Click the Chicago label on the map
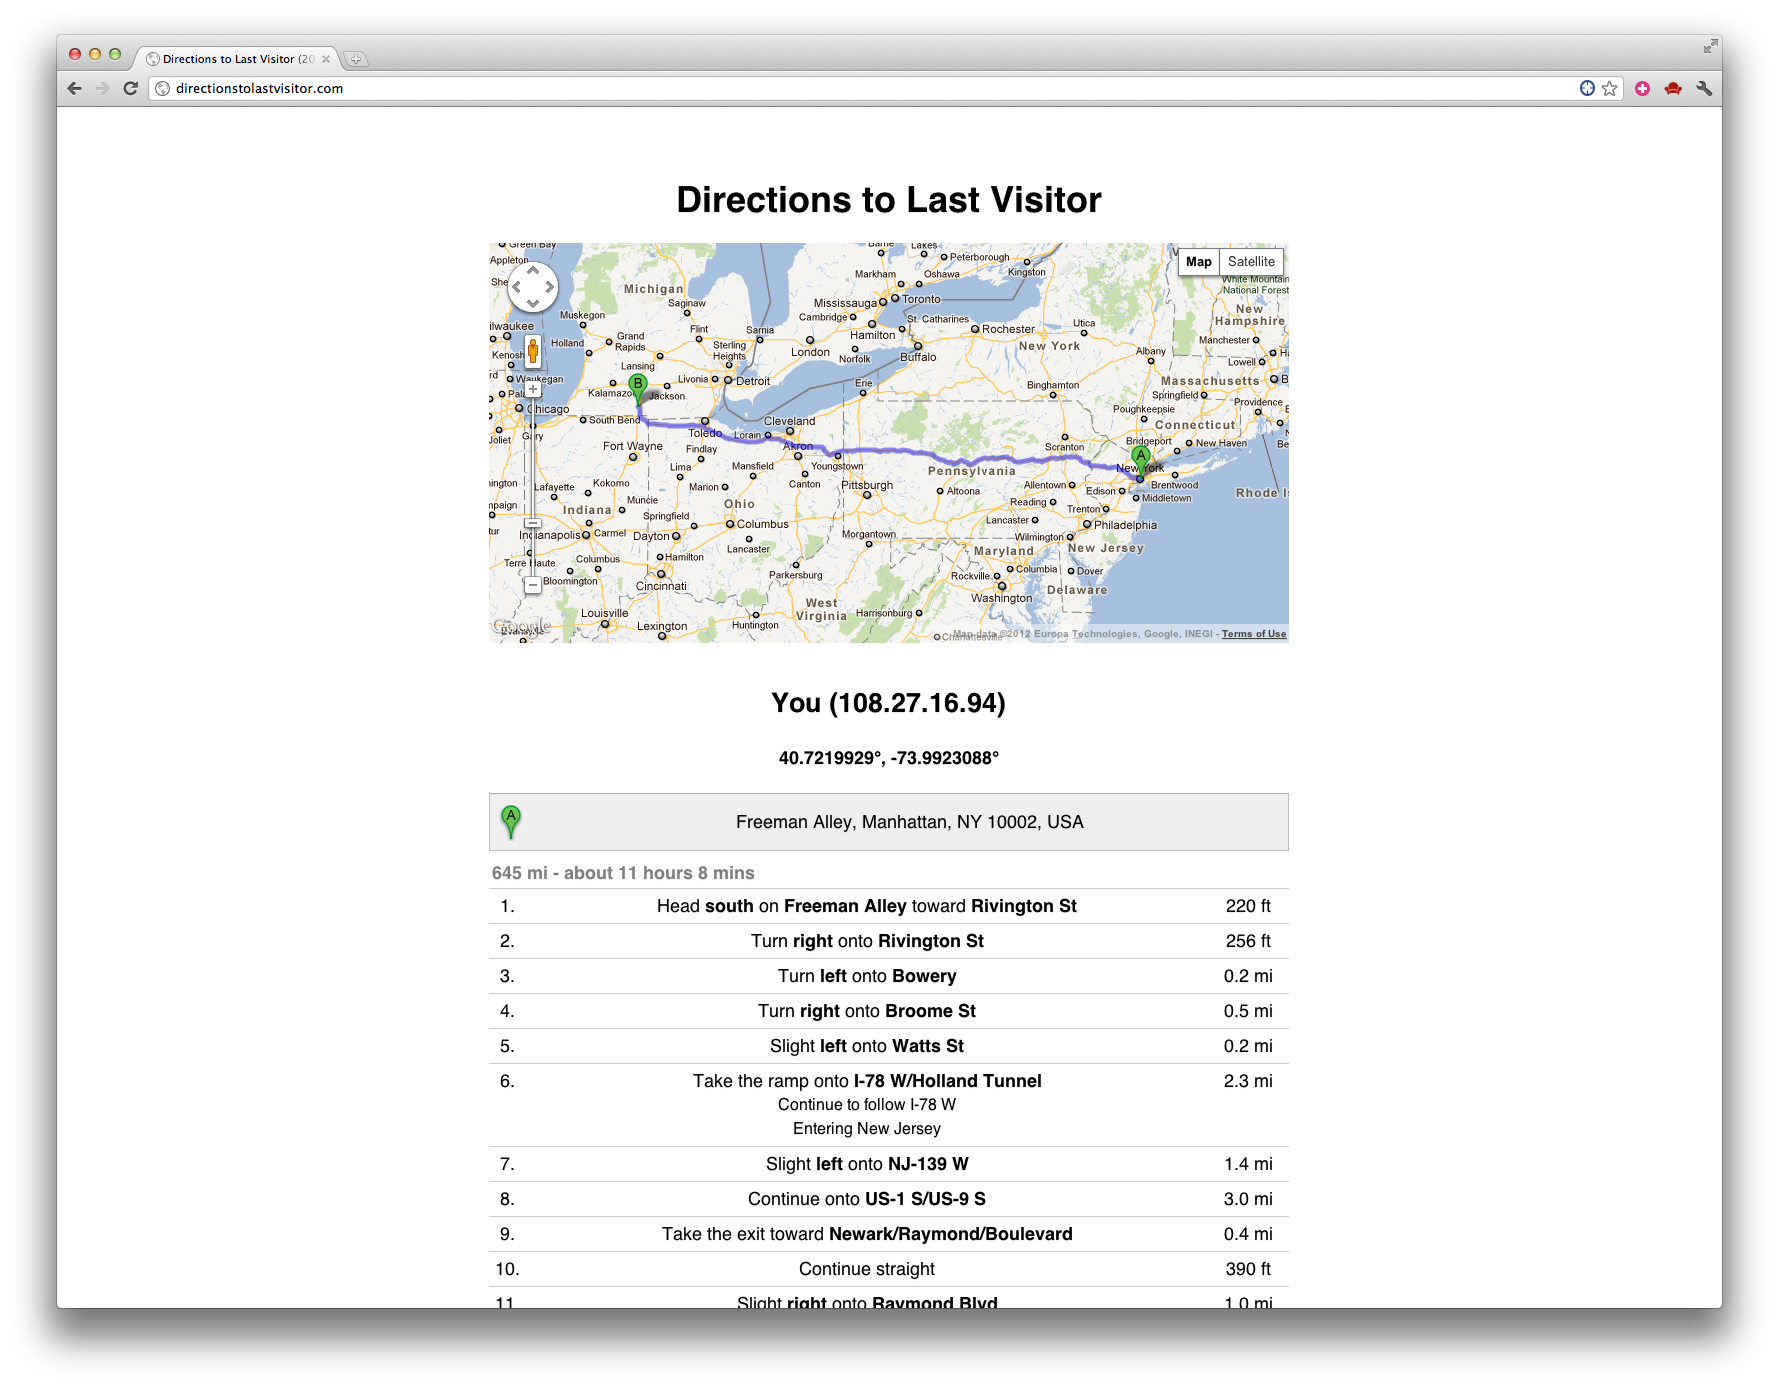 (x=549, y=410)
